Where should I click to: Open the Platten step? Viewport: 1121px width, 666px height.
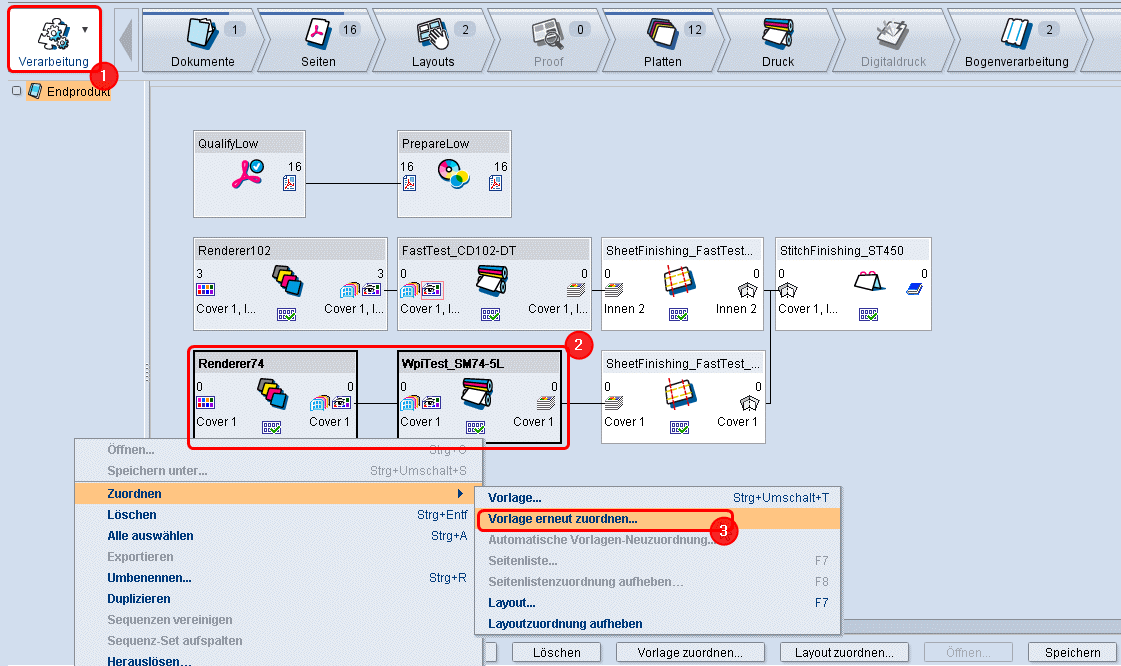coord(663,41)
